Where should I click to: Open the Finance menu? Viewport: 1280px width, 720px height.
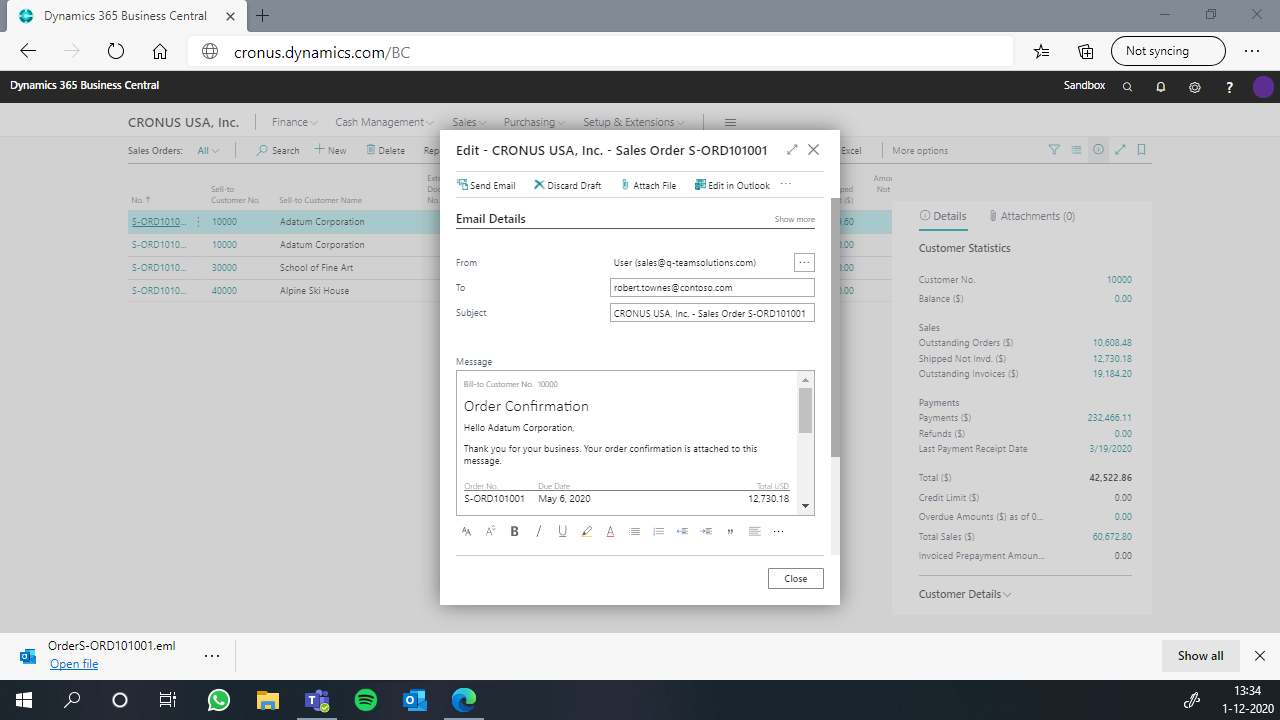pyautogui.click(x=294, y=122)
